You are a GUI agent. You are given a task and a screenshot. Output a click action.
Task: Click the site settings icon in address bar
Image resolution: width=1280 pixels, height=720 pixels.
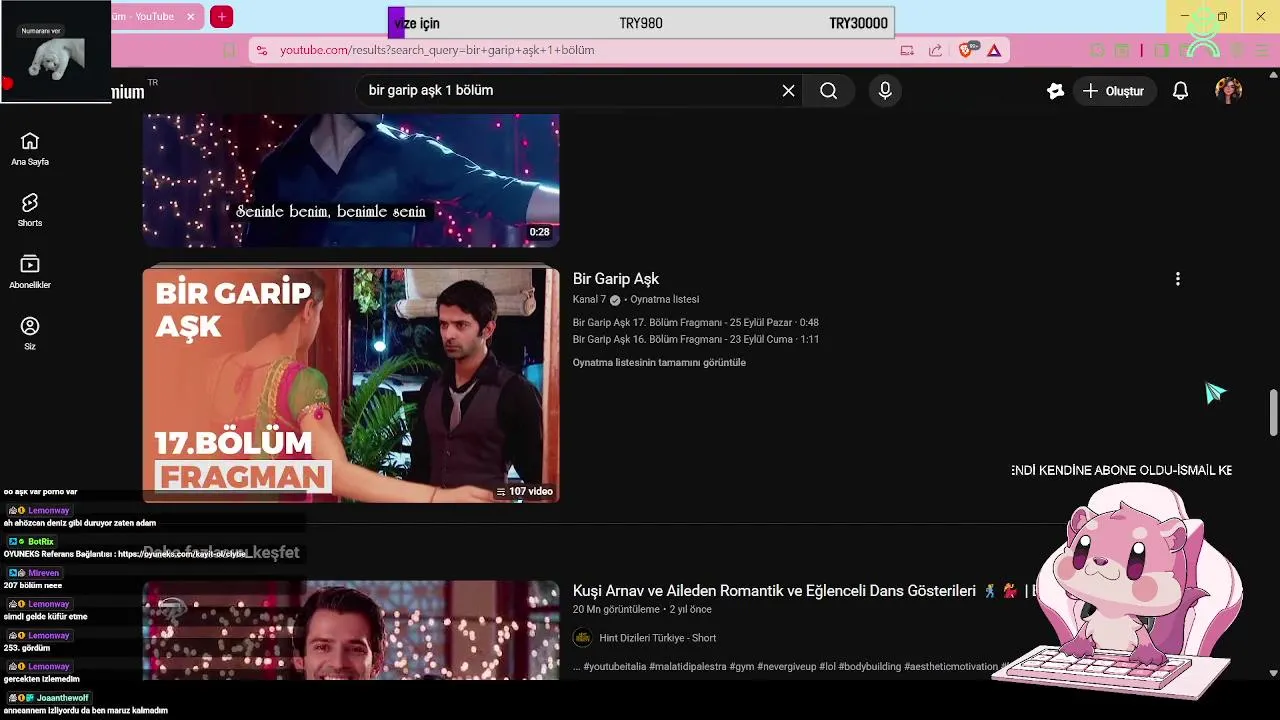tap(260, 50)
